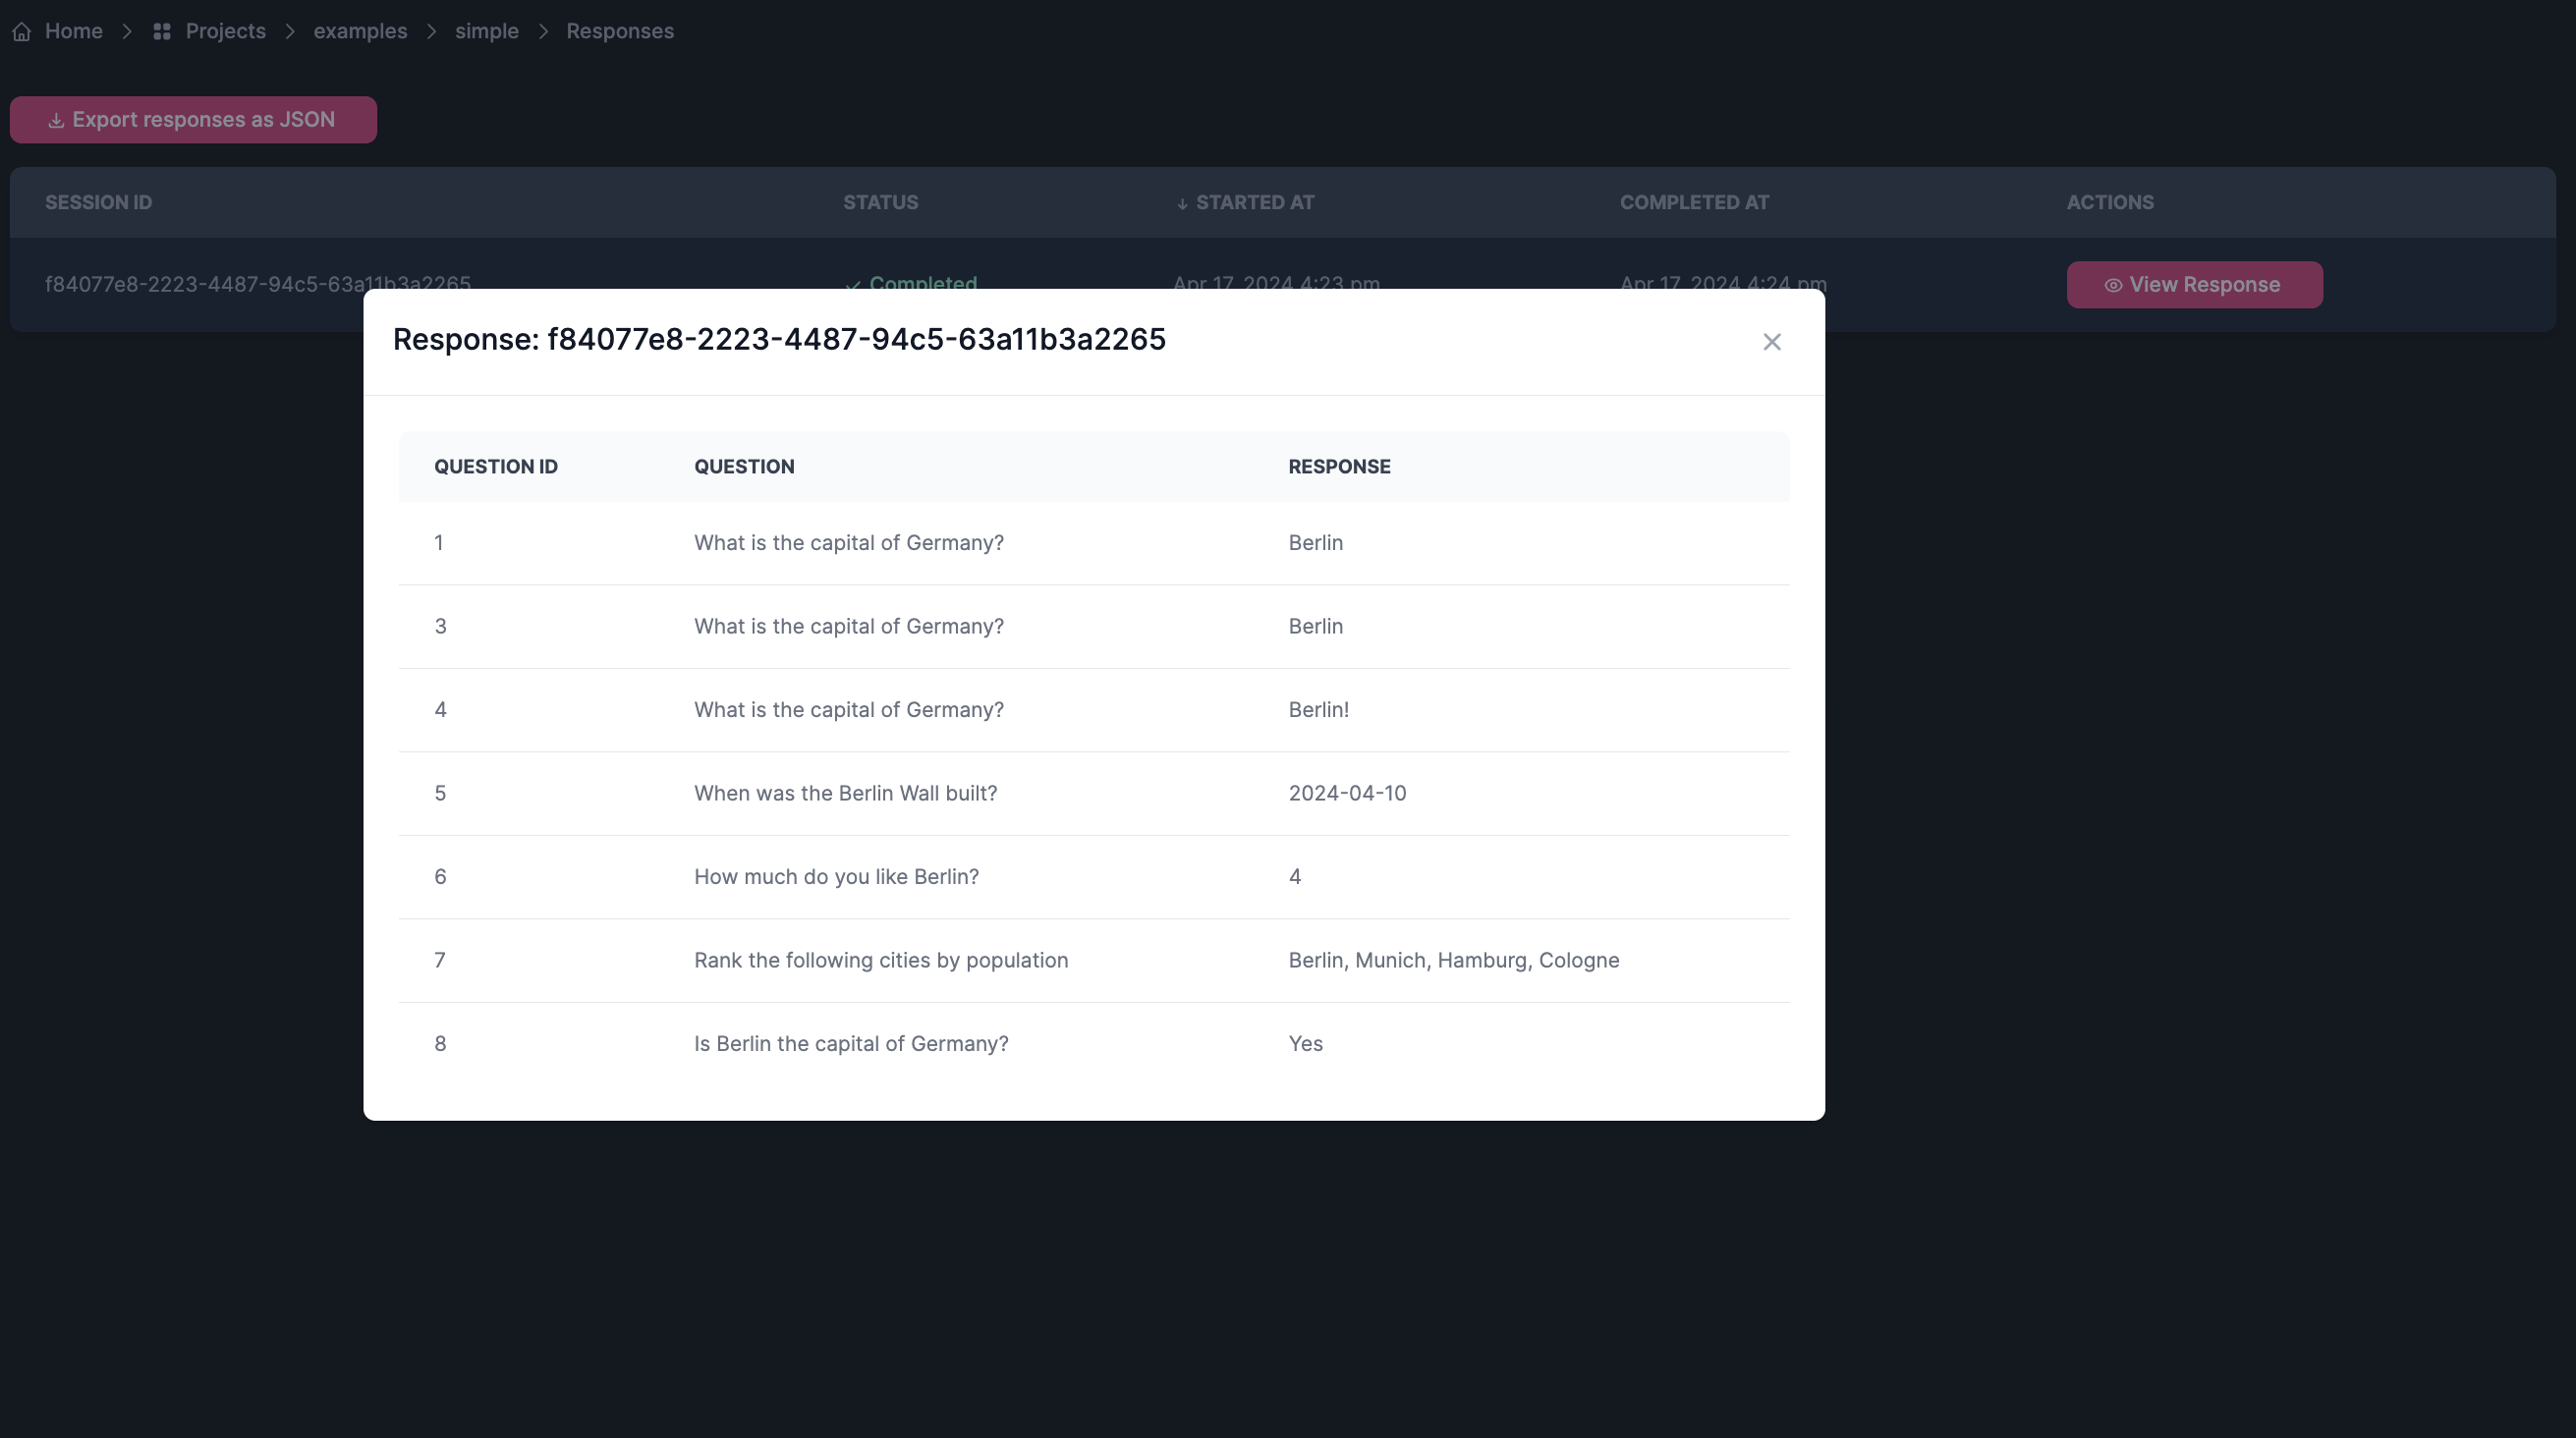Image resolution: width=2576 pixels, height=1438 pixels.
Task: Close the response modal with X icon
Action: [x=1771, y=342]
